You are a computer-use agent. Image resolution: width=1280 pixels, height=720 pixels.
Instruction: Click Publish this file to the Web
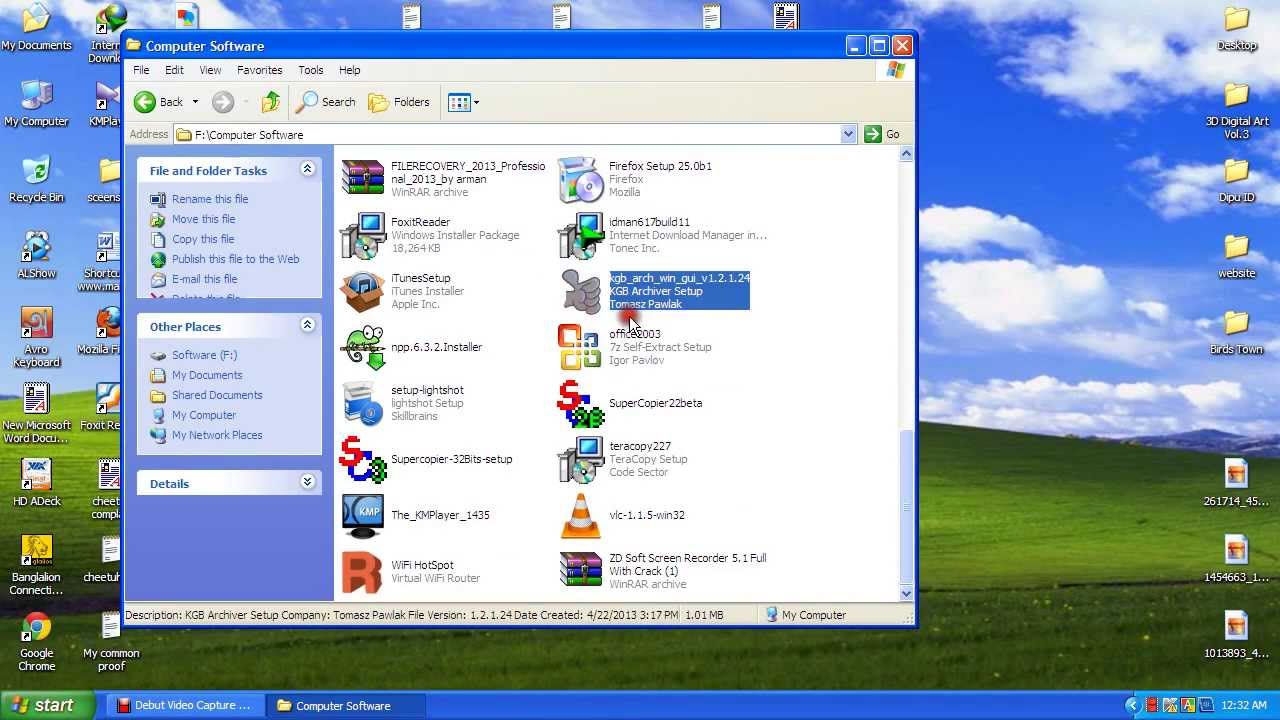tap(235, 259)
